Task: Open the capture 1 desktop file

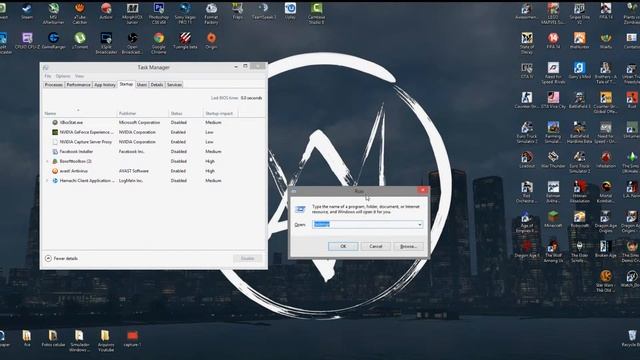Action: pos(132,338)
